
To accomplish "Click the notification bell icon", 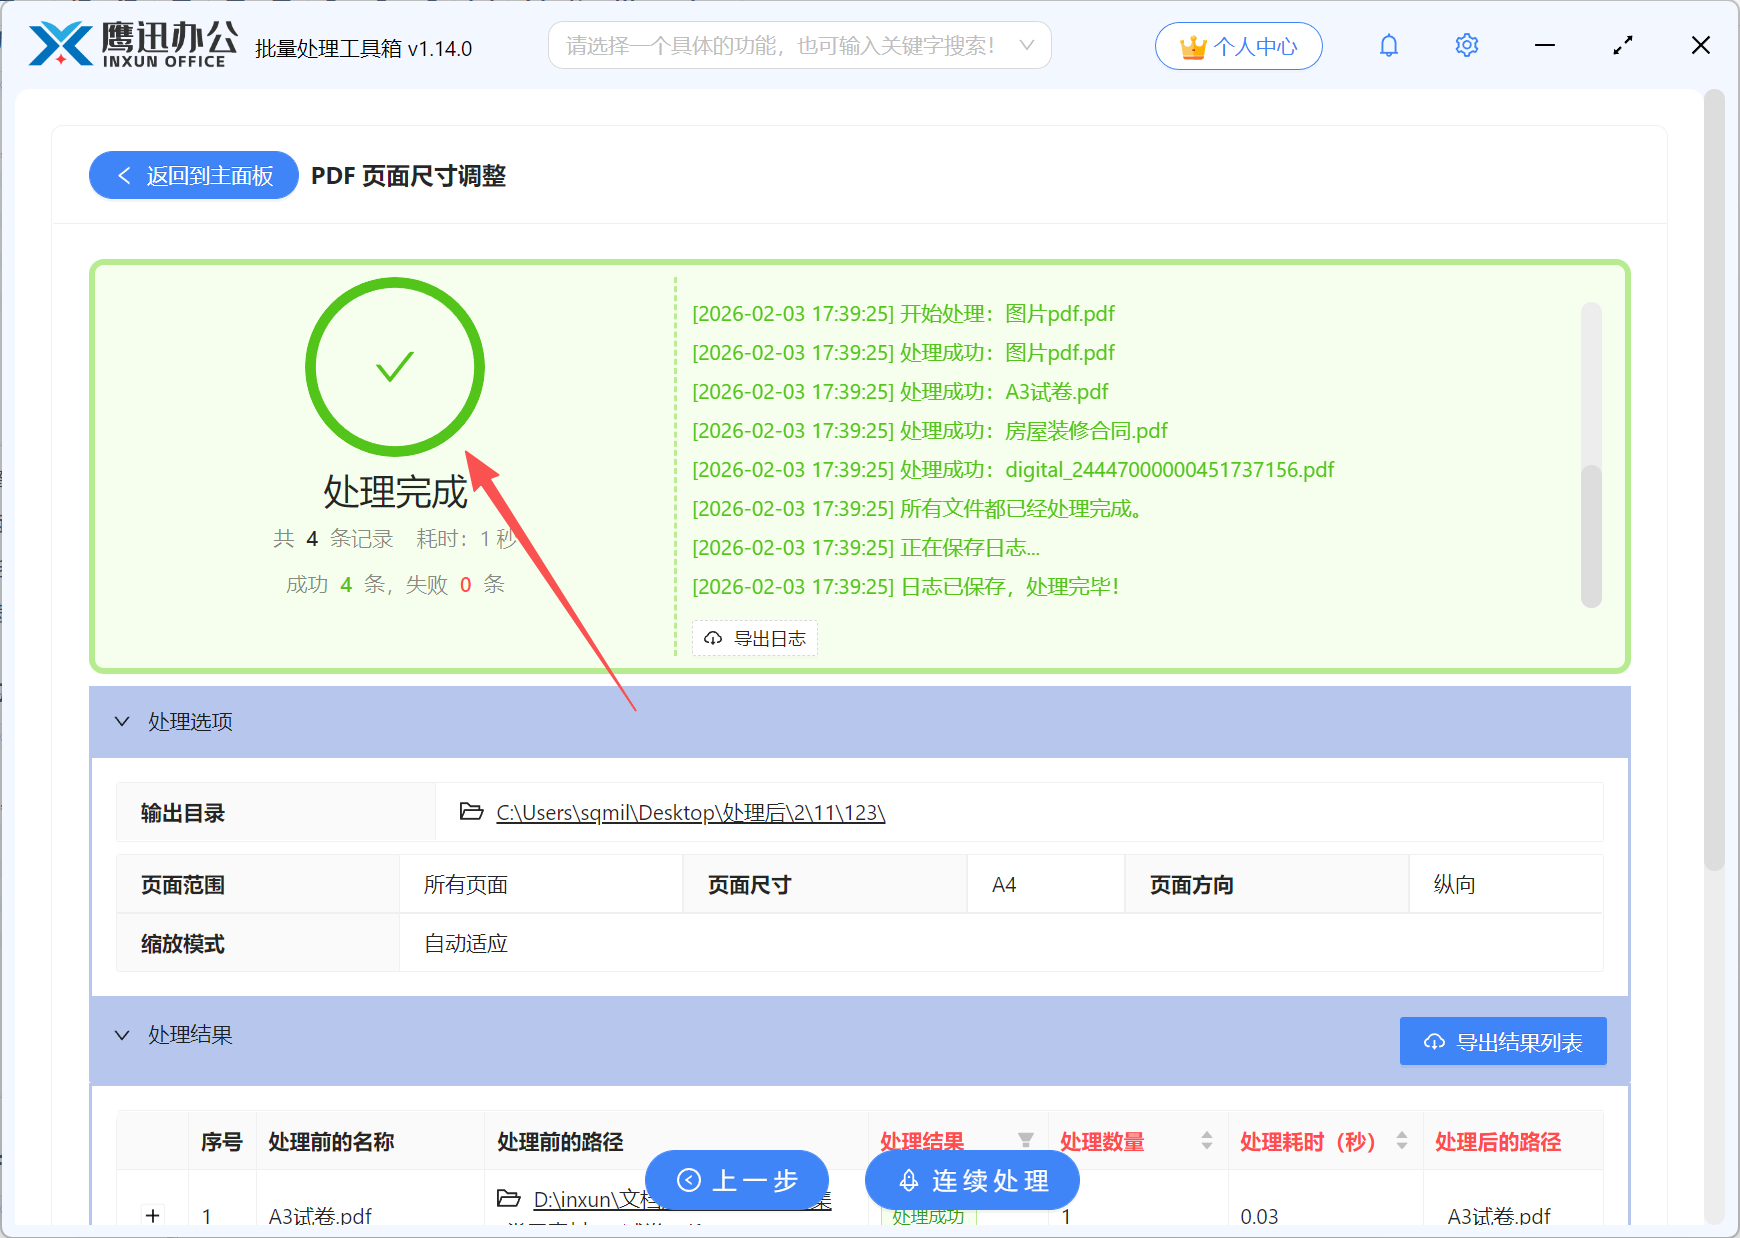I will click(x=1388, y=45).
